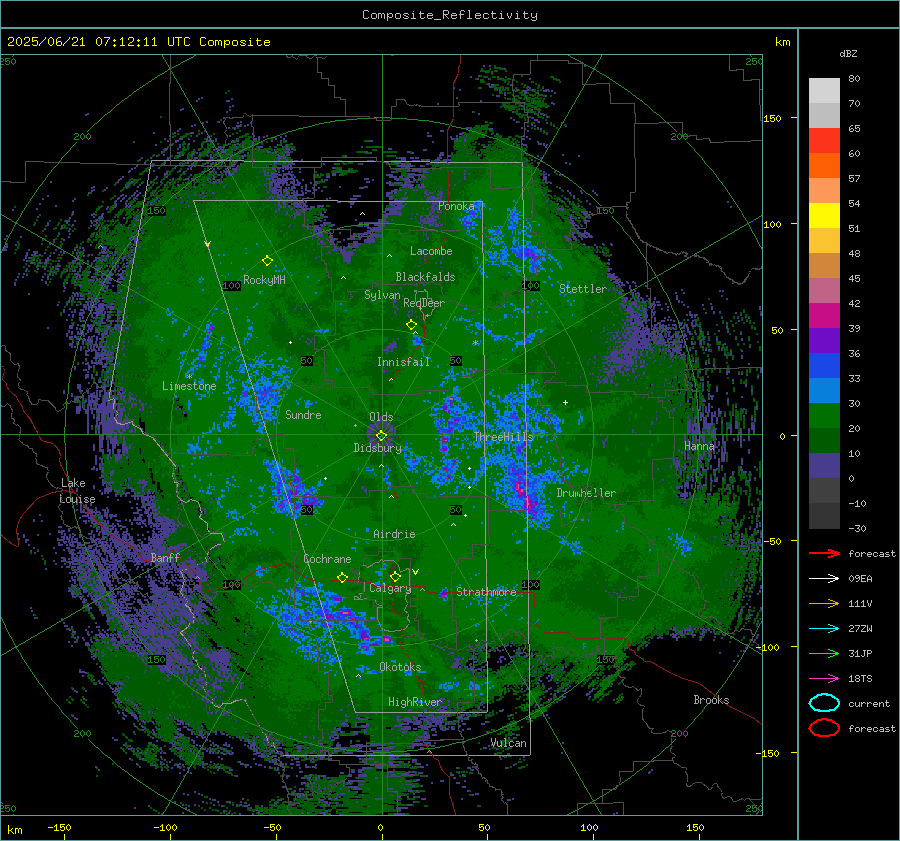Click the dBZ legend heading
The image size is (900, 841).
[848, 53]
